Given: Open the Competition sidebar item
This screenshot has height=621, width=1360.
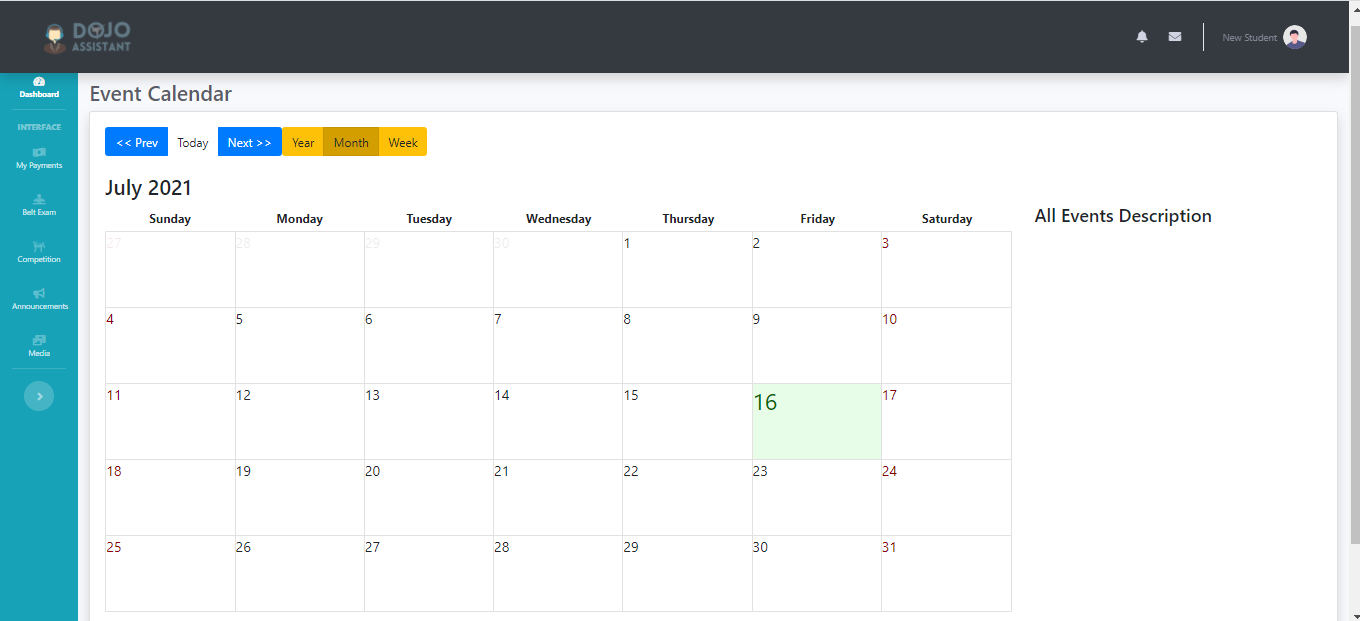Looking at the screenshot, I should point(39,252).
